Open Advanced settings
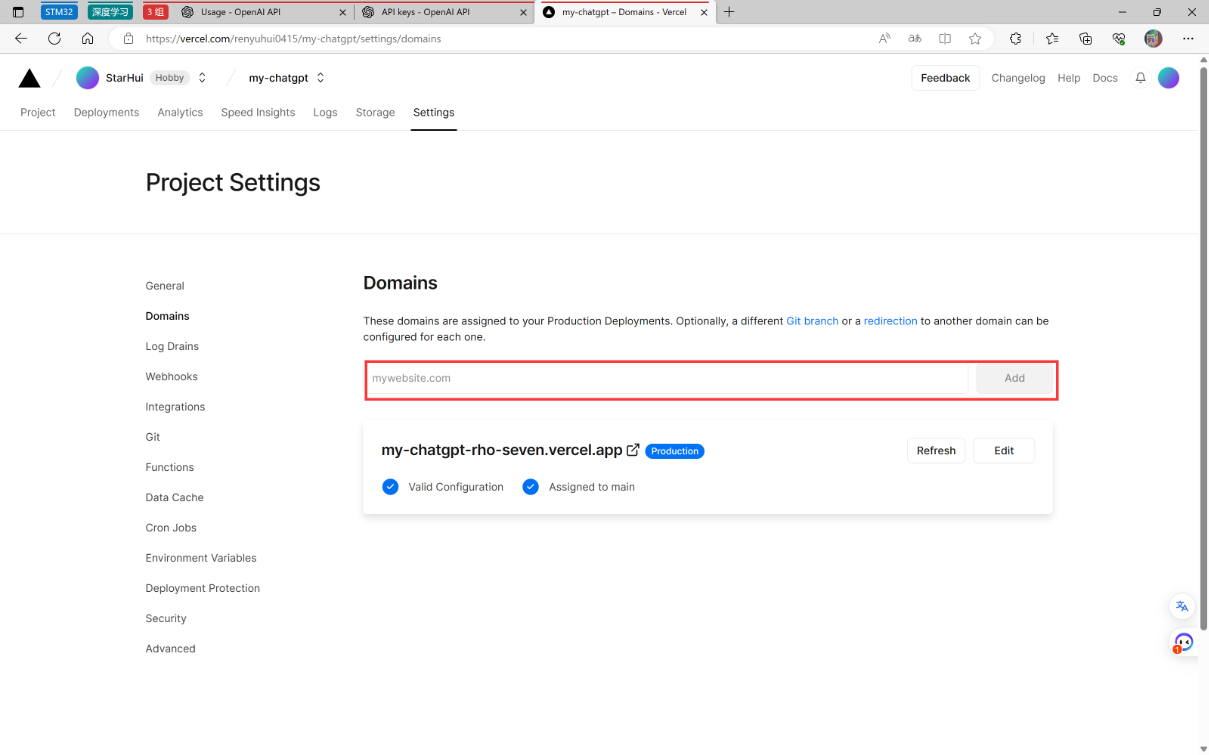Image resolution: width=1209 pixels, height=755 pixels. pos(171,649)
